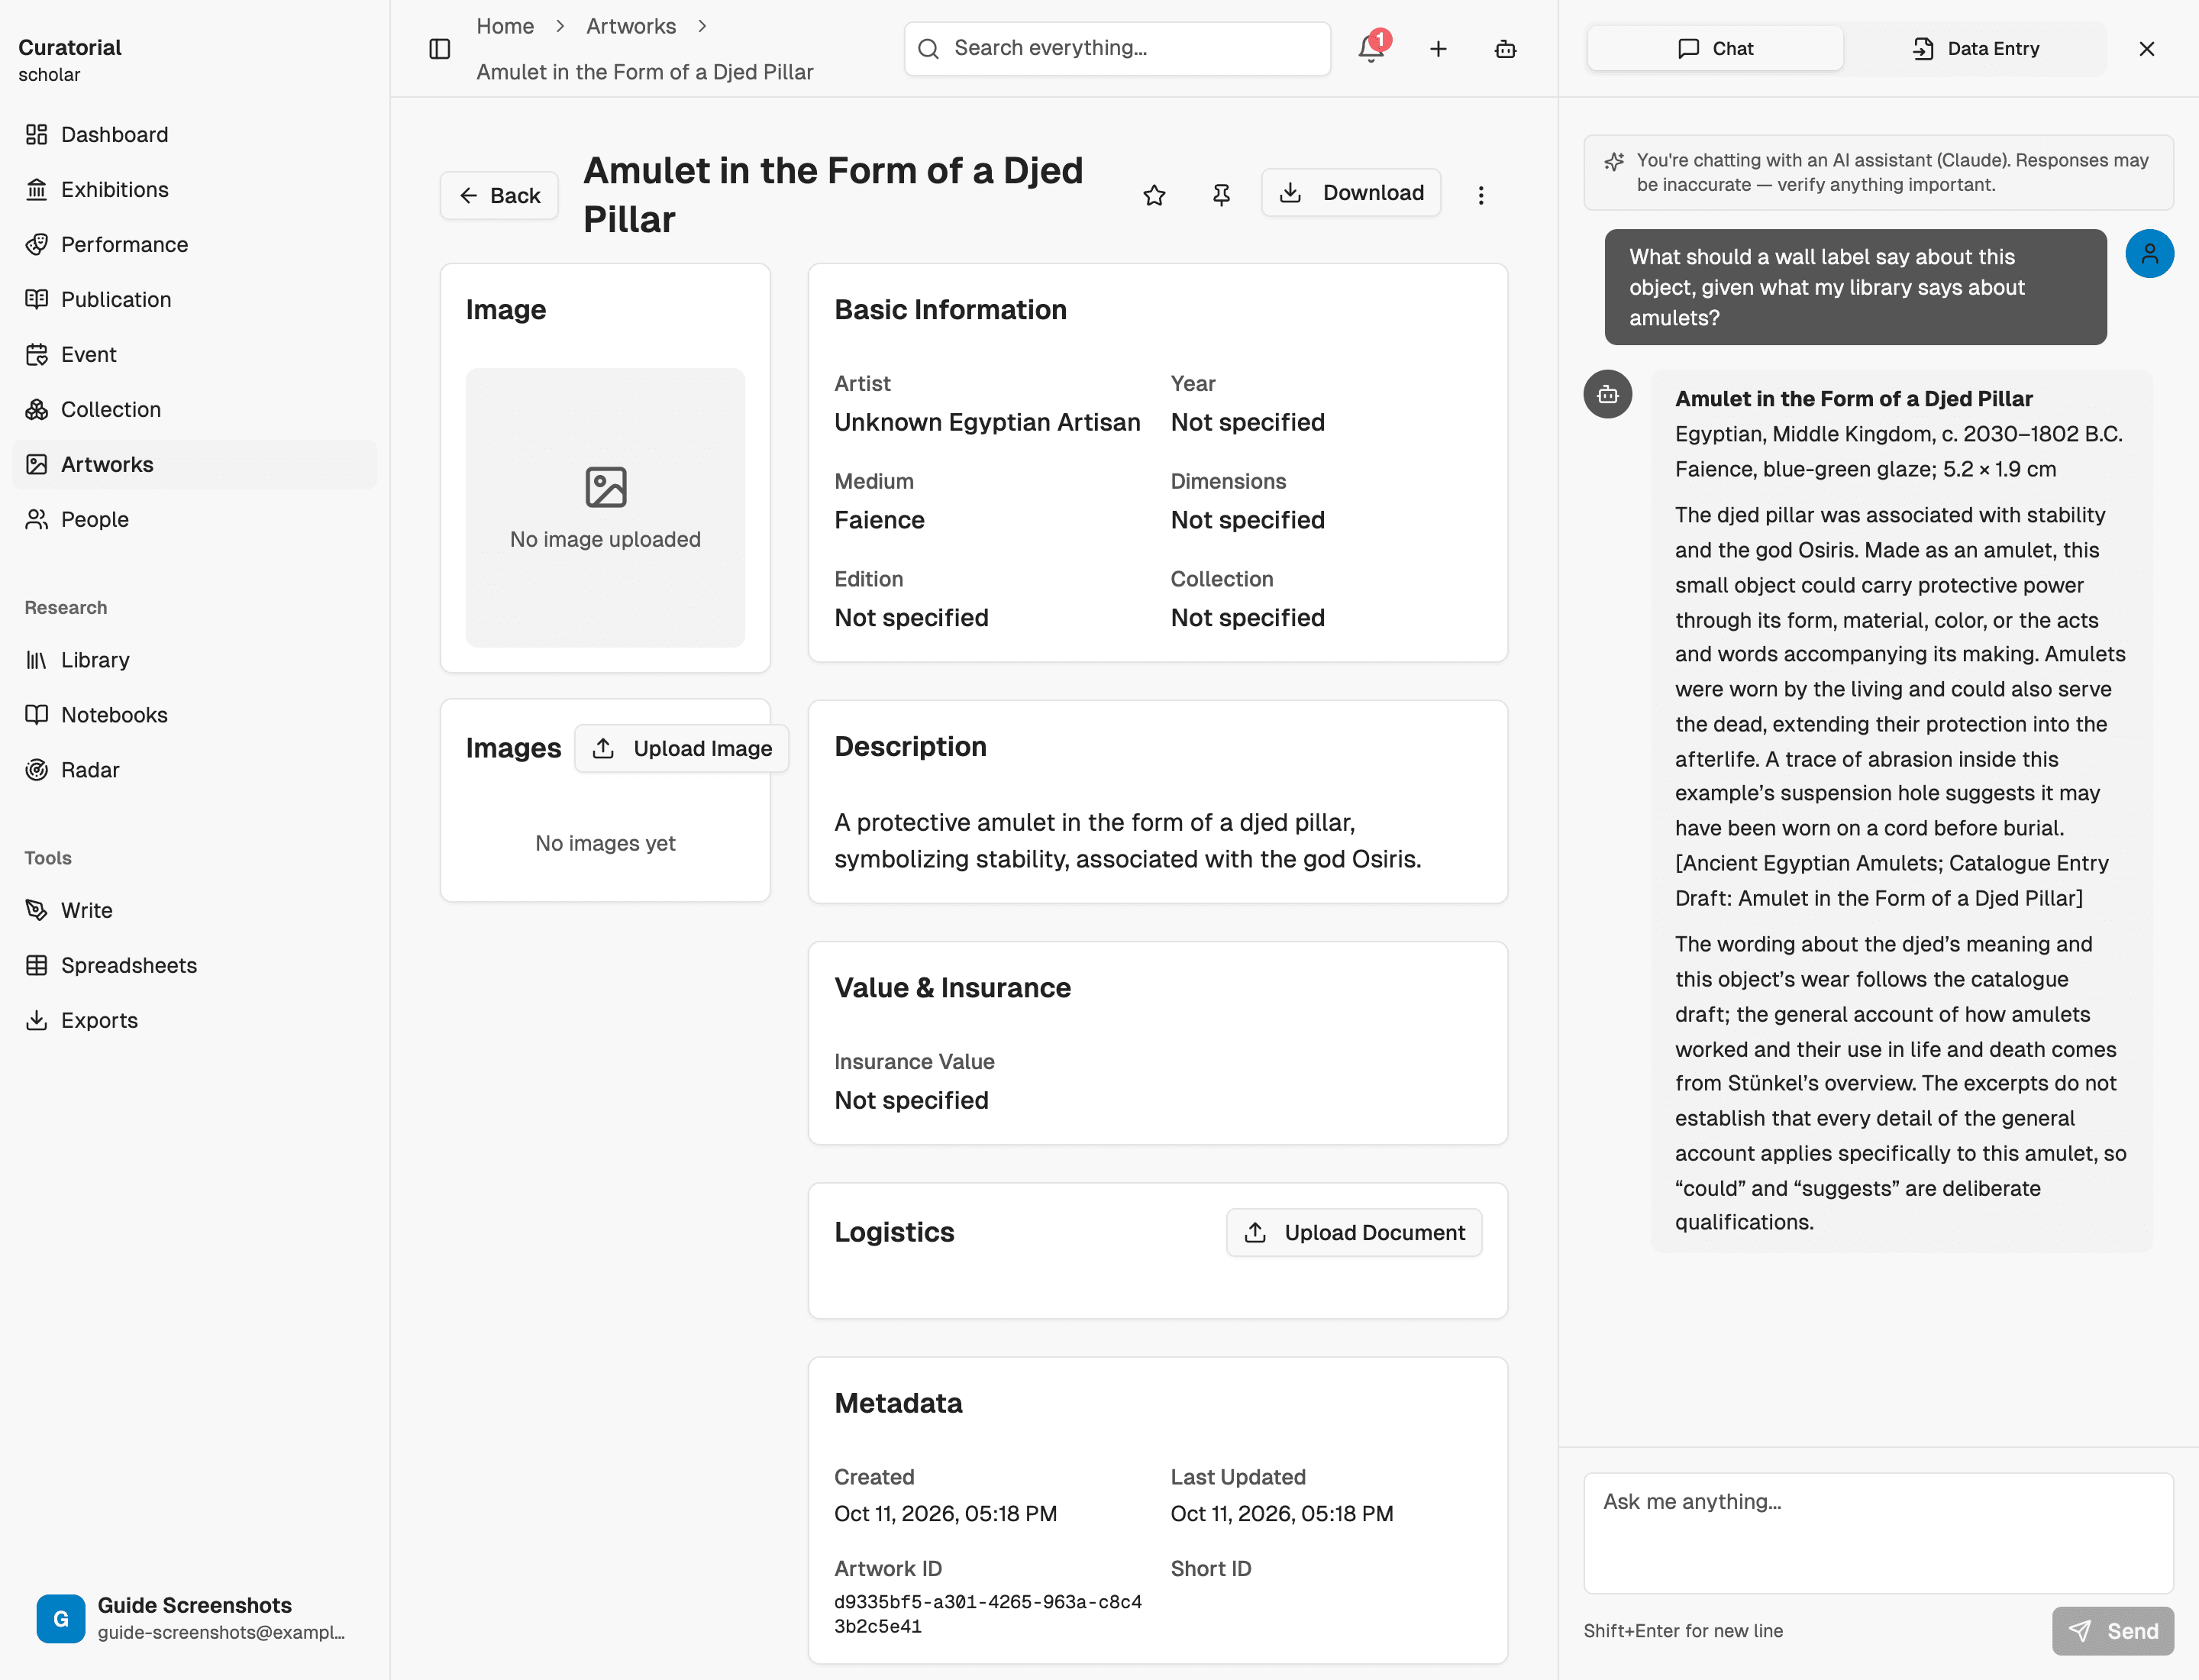Open the research Library
2199x1680 pixels.
click(195, 660)
